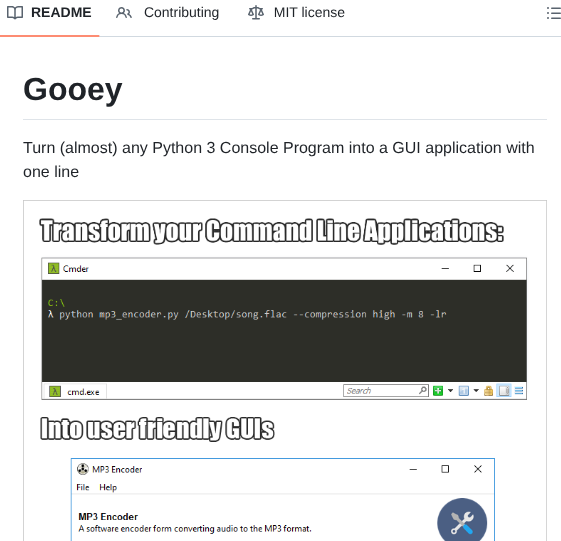Screen dimensions: 561x541
Task: Expand dropdown arrow beside green plus icon
Action: click(450, 391)
